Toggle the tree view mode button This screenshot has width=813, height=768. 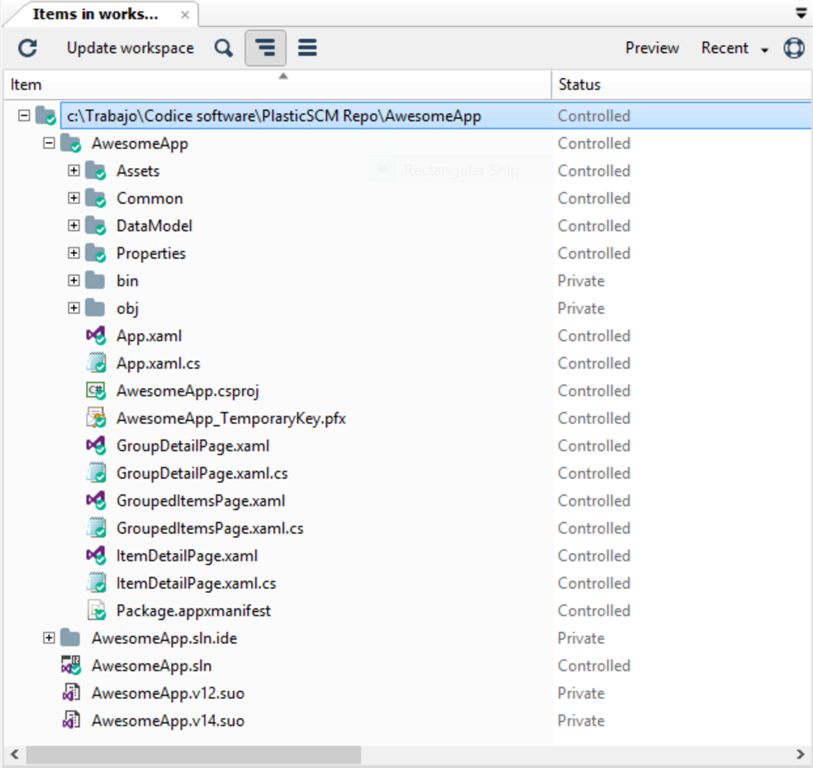point(265,47)
